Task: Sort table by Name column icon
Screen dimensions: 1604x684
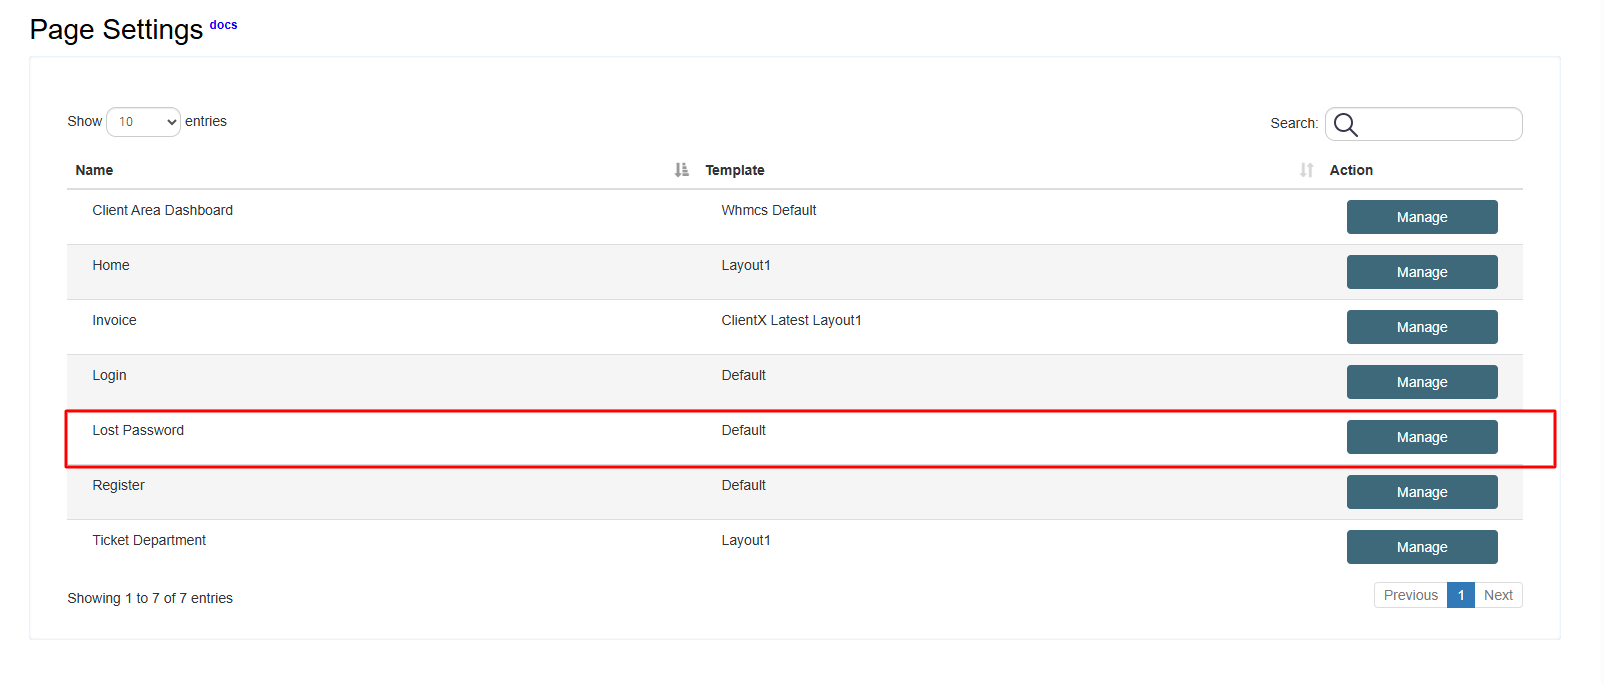Action: [x=681, y=170]
